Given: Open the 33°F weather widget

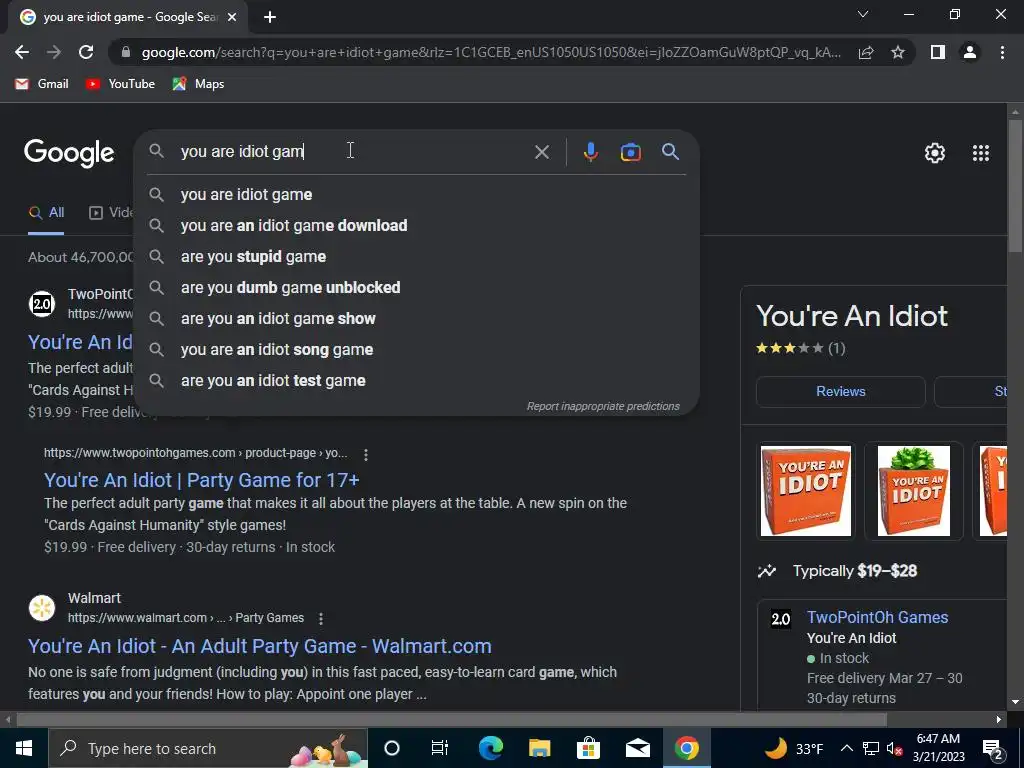Looking at the screenshot, I should point(793,748).
